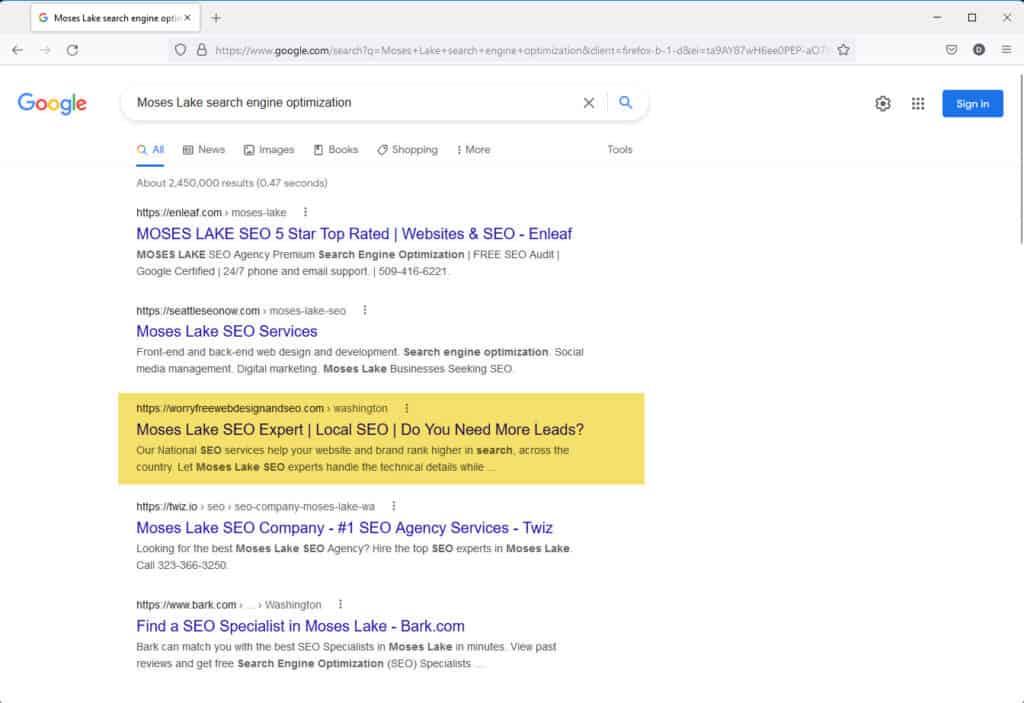
Task: Open Find a SEO Specialist Bark.com link
Action: click(300, 626)
